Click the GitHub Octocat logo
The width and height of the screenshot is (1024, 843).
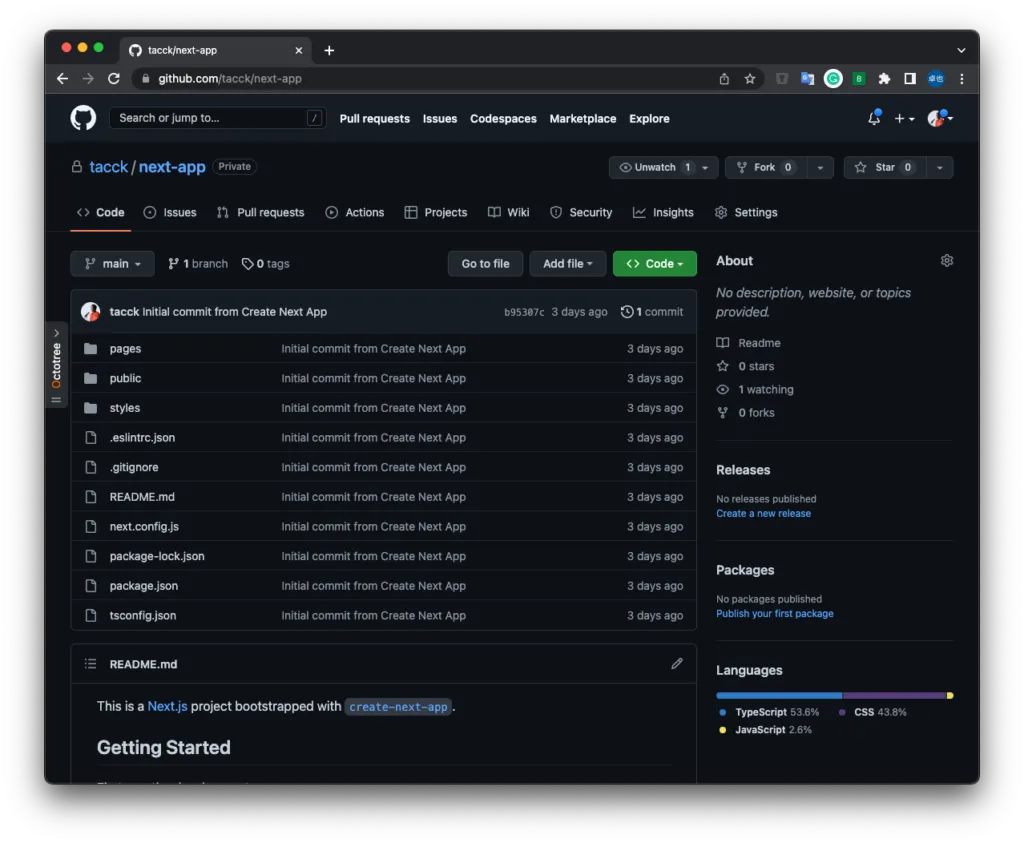83,118
